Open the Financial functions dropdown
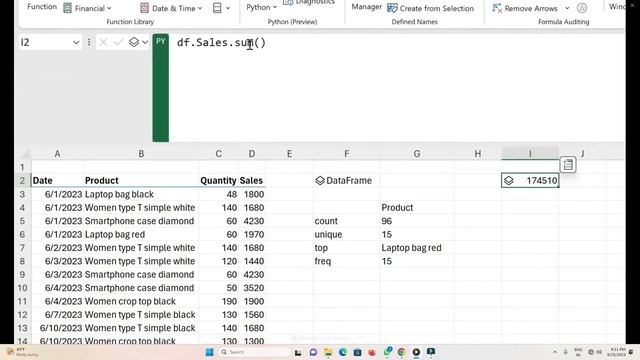The height and width of the screenshot is (360, 640). click(x=87, y=8)
